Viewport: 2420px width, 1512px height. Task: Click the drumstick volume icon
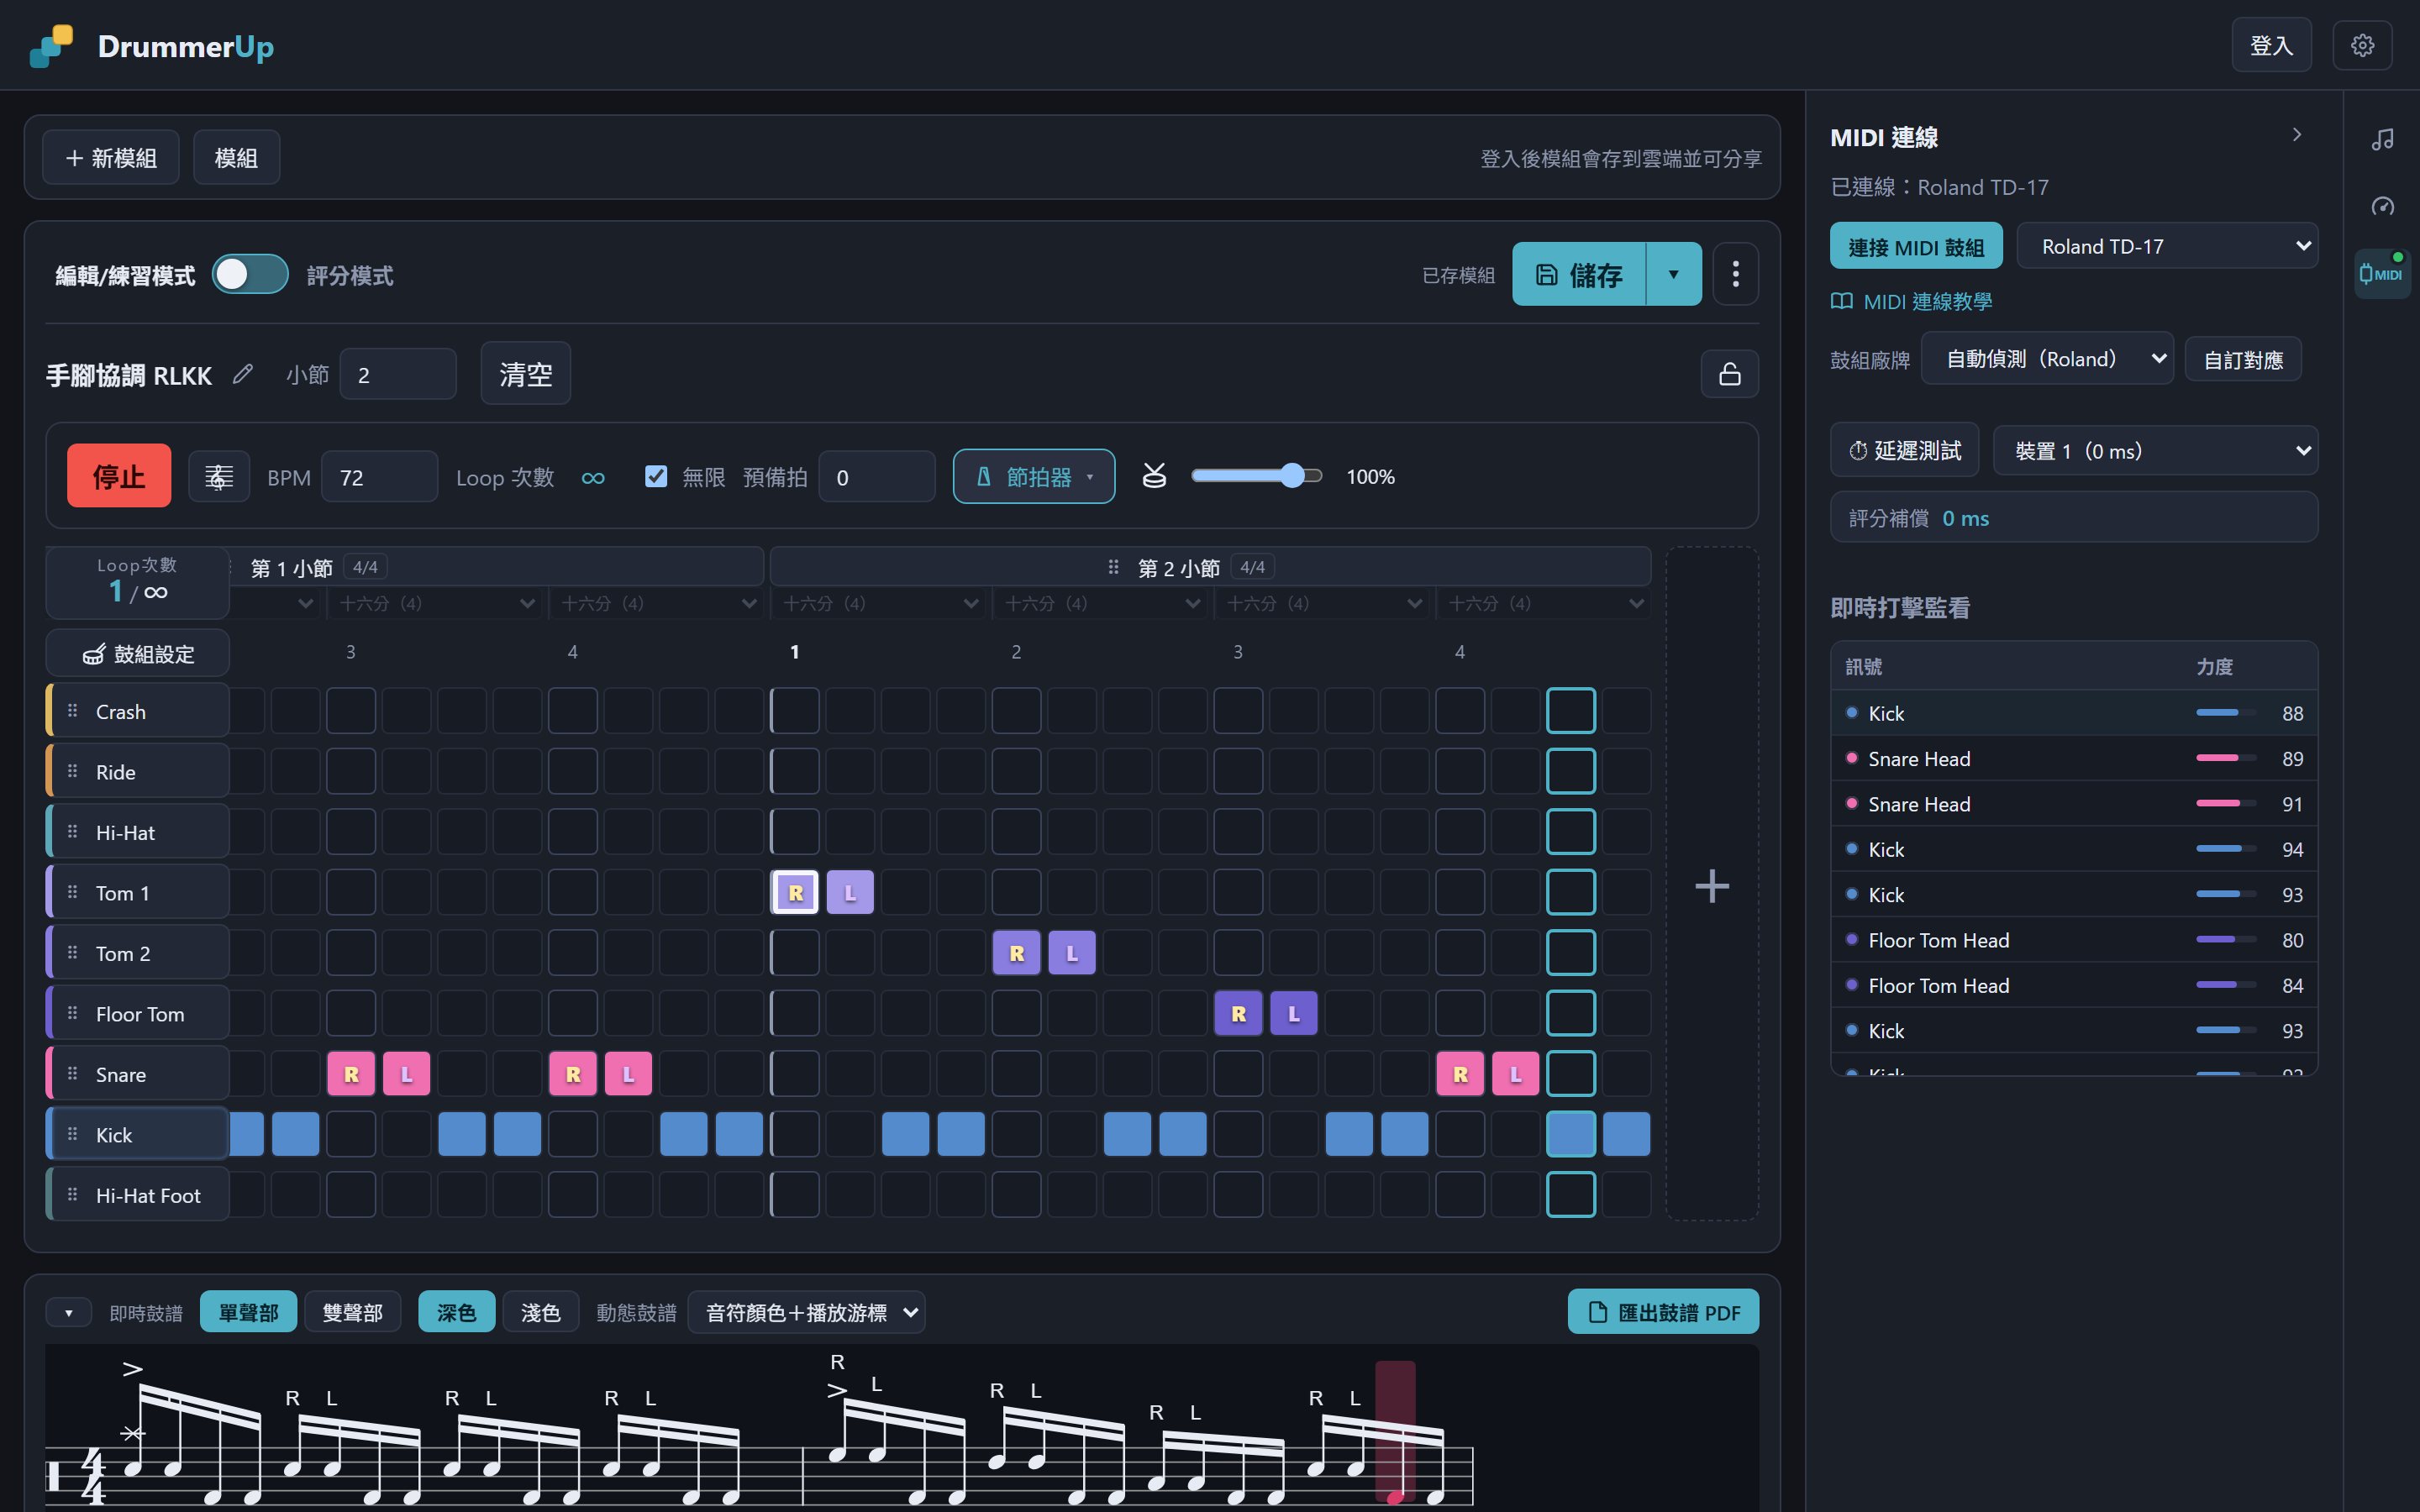[1154, 476]
